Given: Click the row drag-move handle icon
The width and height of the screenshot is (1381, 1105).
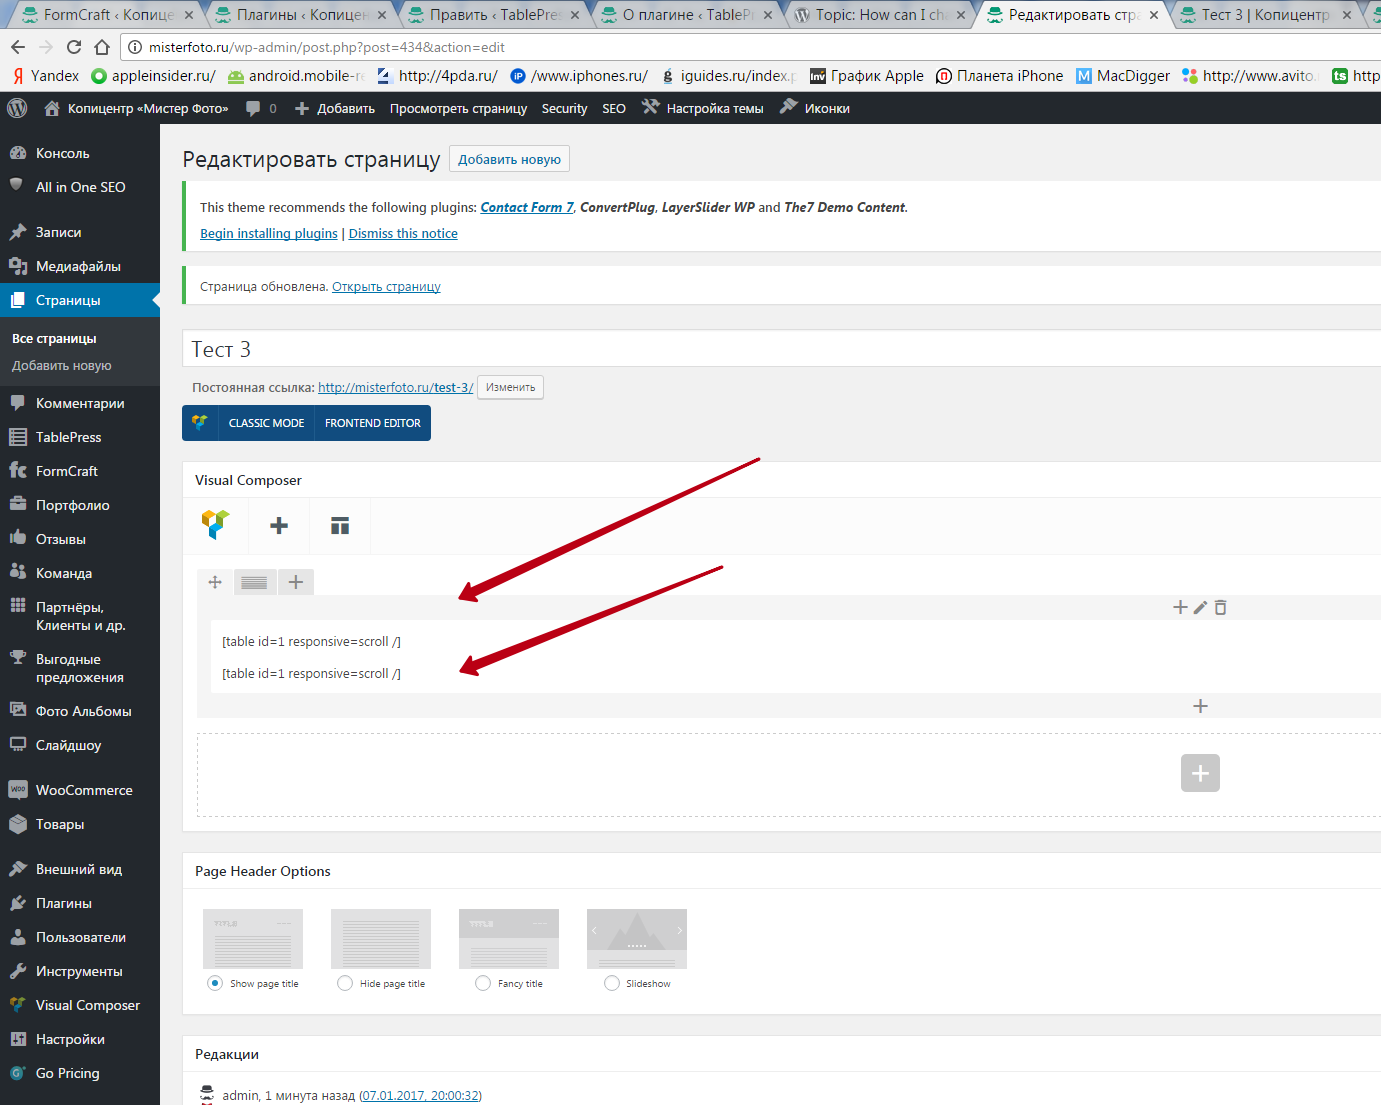Looking at the screenshot, I should tap(215, 582).
